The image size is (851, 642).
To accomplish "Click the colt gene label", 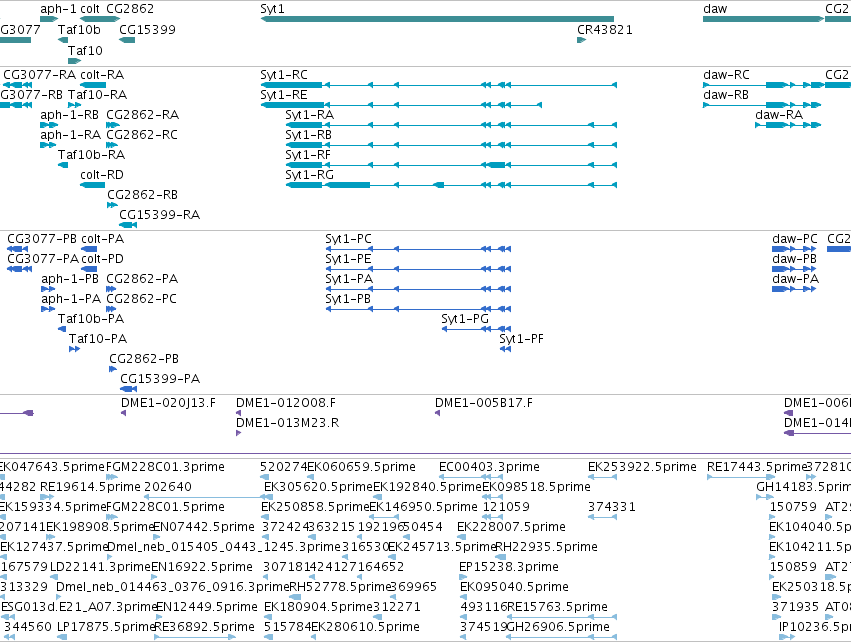I will pyautogui.click(x=90, y=9).
